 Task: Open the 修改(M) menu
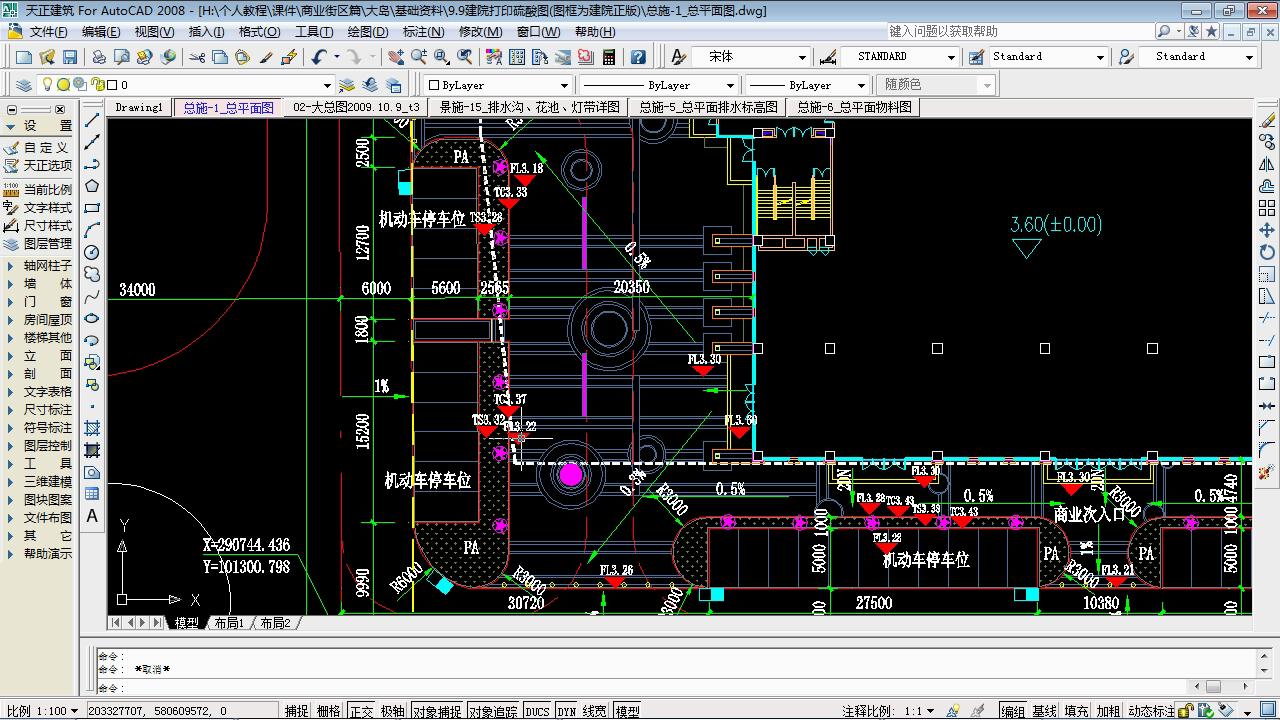pos(480,31)
